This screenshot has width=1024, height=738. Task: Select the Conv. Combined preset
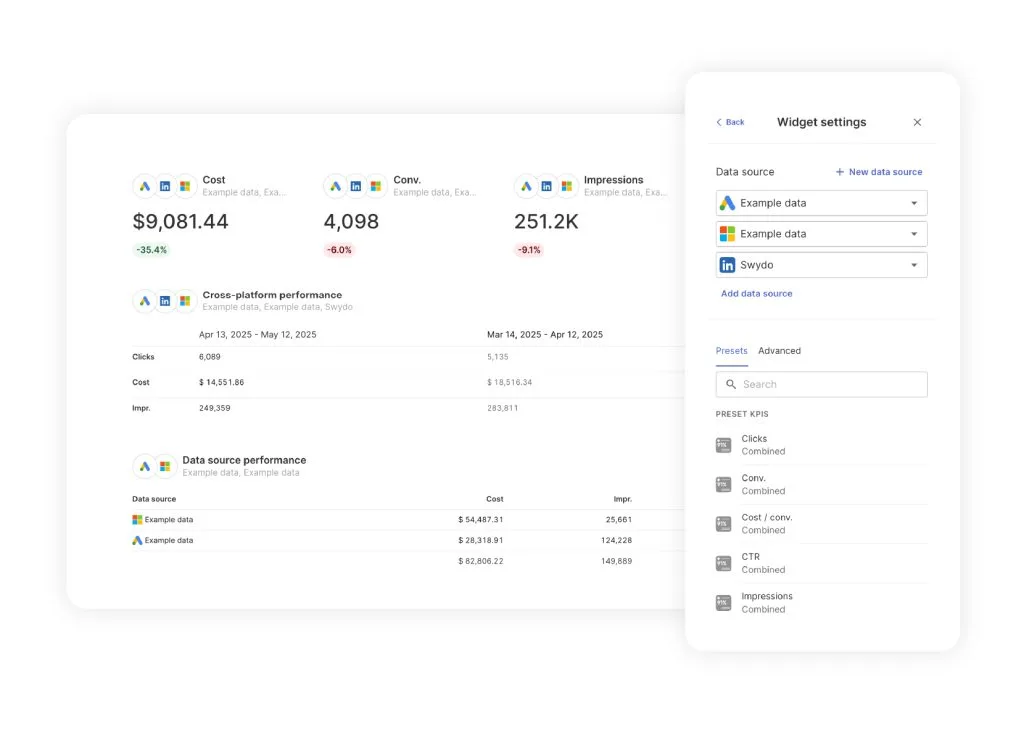822,485
